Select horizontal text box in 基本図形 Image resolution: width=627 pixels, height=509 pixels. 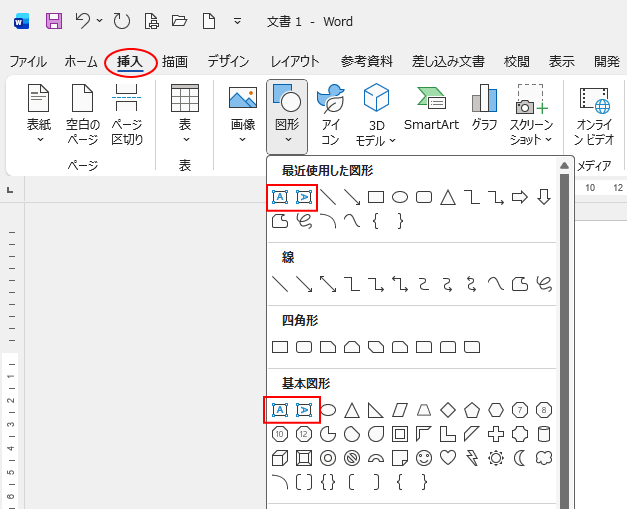280,410
